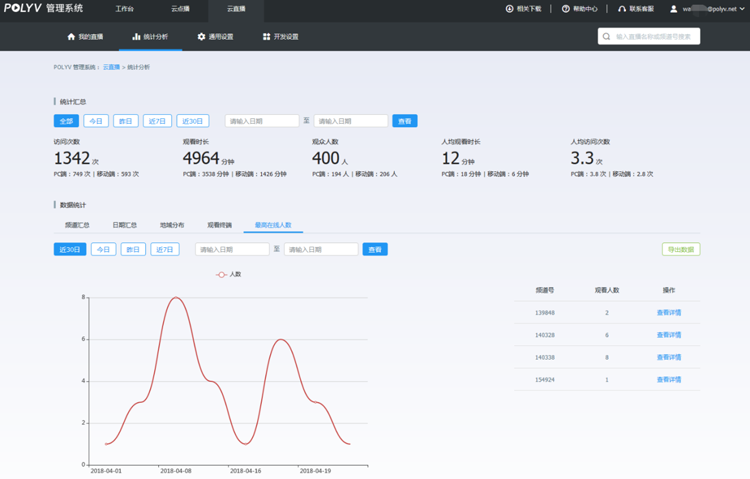Click the bar chart icon for 统计分析
The image size is (750, 479).
tap(136, 37)
